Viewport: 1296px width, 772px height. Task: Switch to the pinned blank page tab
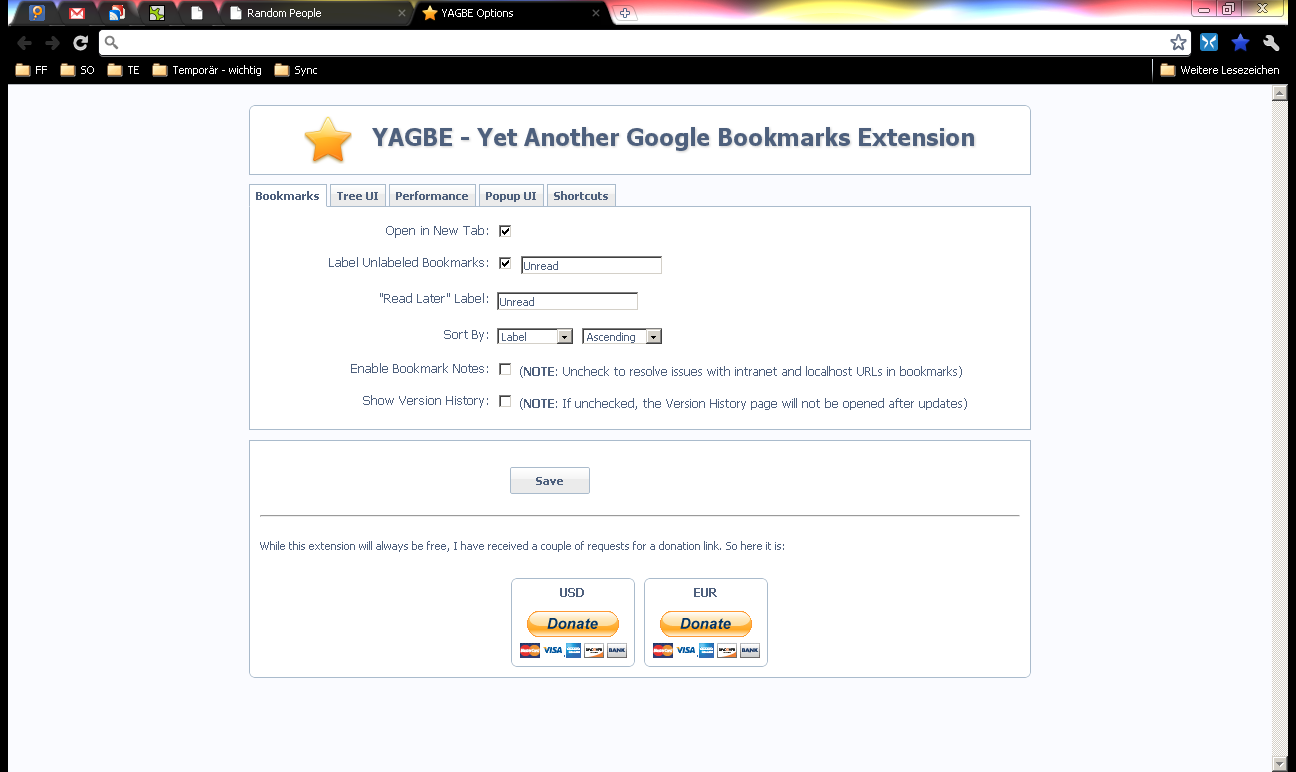click(197, 13)
